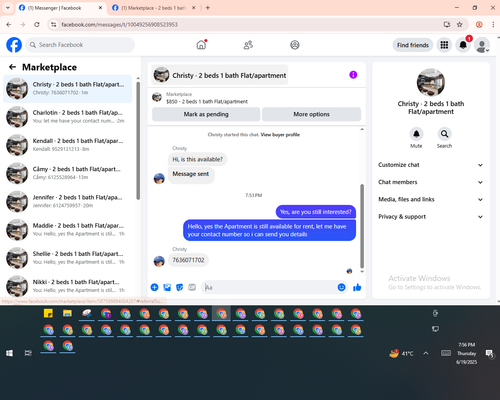Open the Windows notification center icon
This screenshot has width=500, height=400.
[489, 353]
